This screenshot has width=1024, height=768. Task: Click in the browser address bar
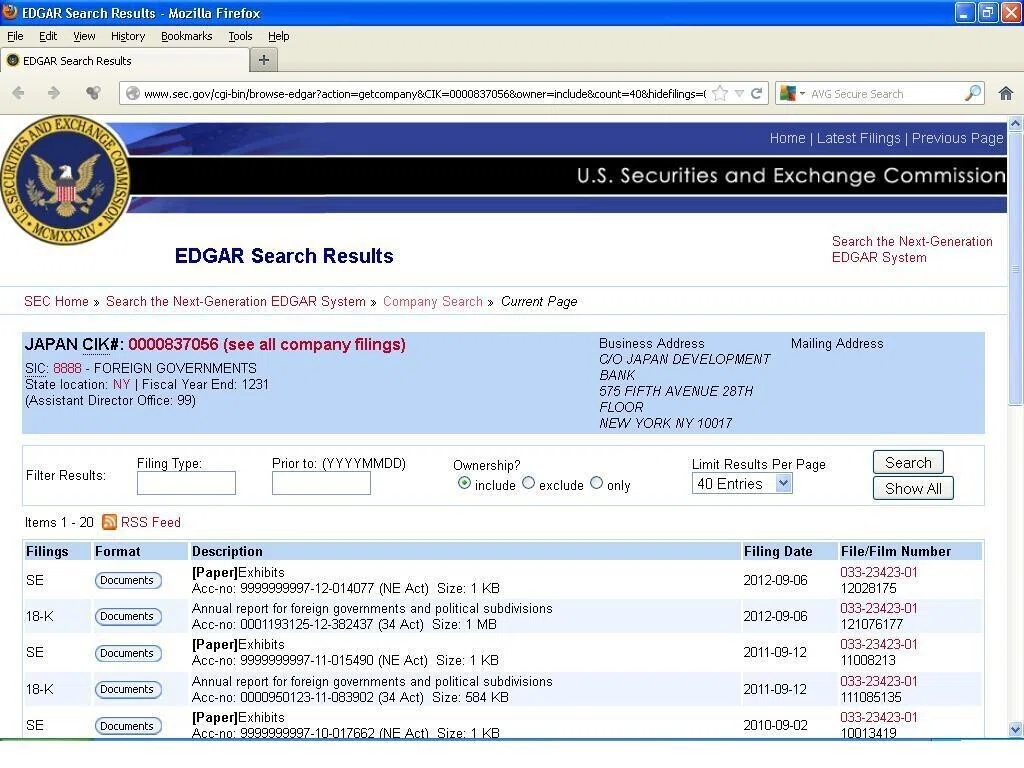coord(424,93)
